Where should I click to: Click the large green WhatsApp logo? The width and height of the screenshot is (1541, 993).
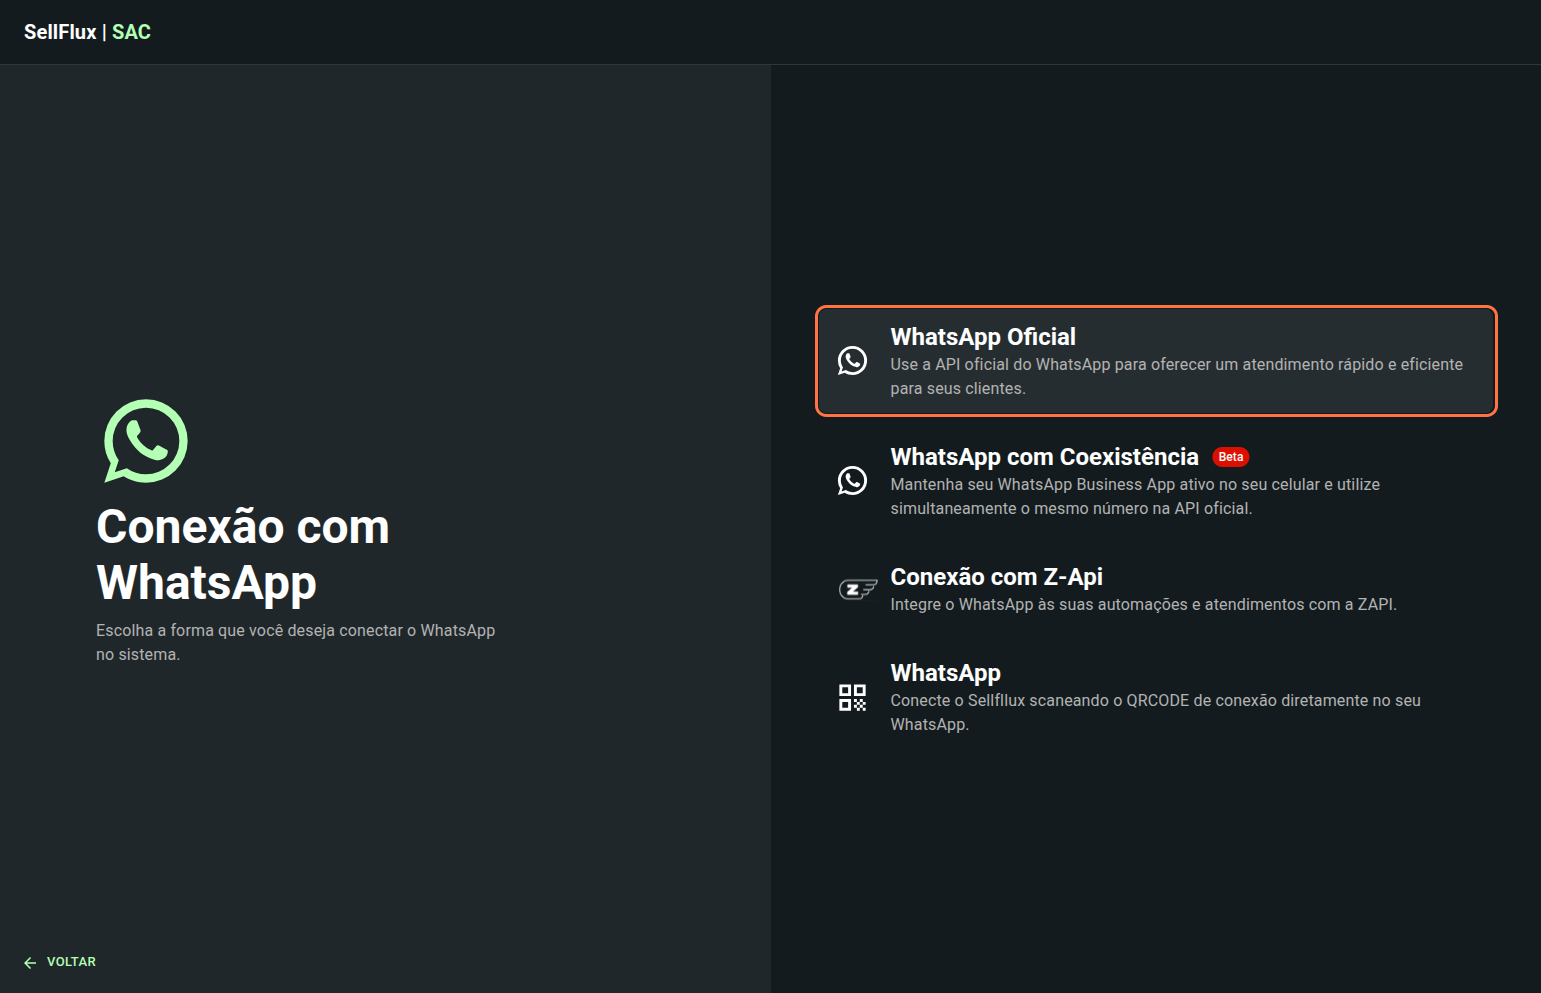point(146,441)
